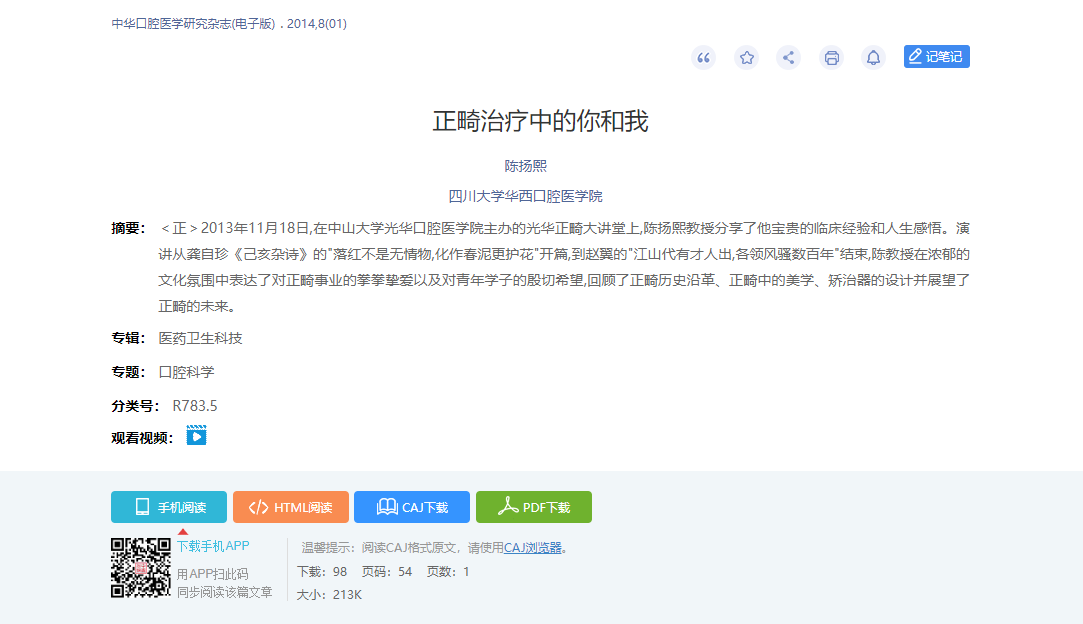Download the article via CAJ下载
1083x624 pixels.
(x=411, y=507)
